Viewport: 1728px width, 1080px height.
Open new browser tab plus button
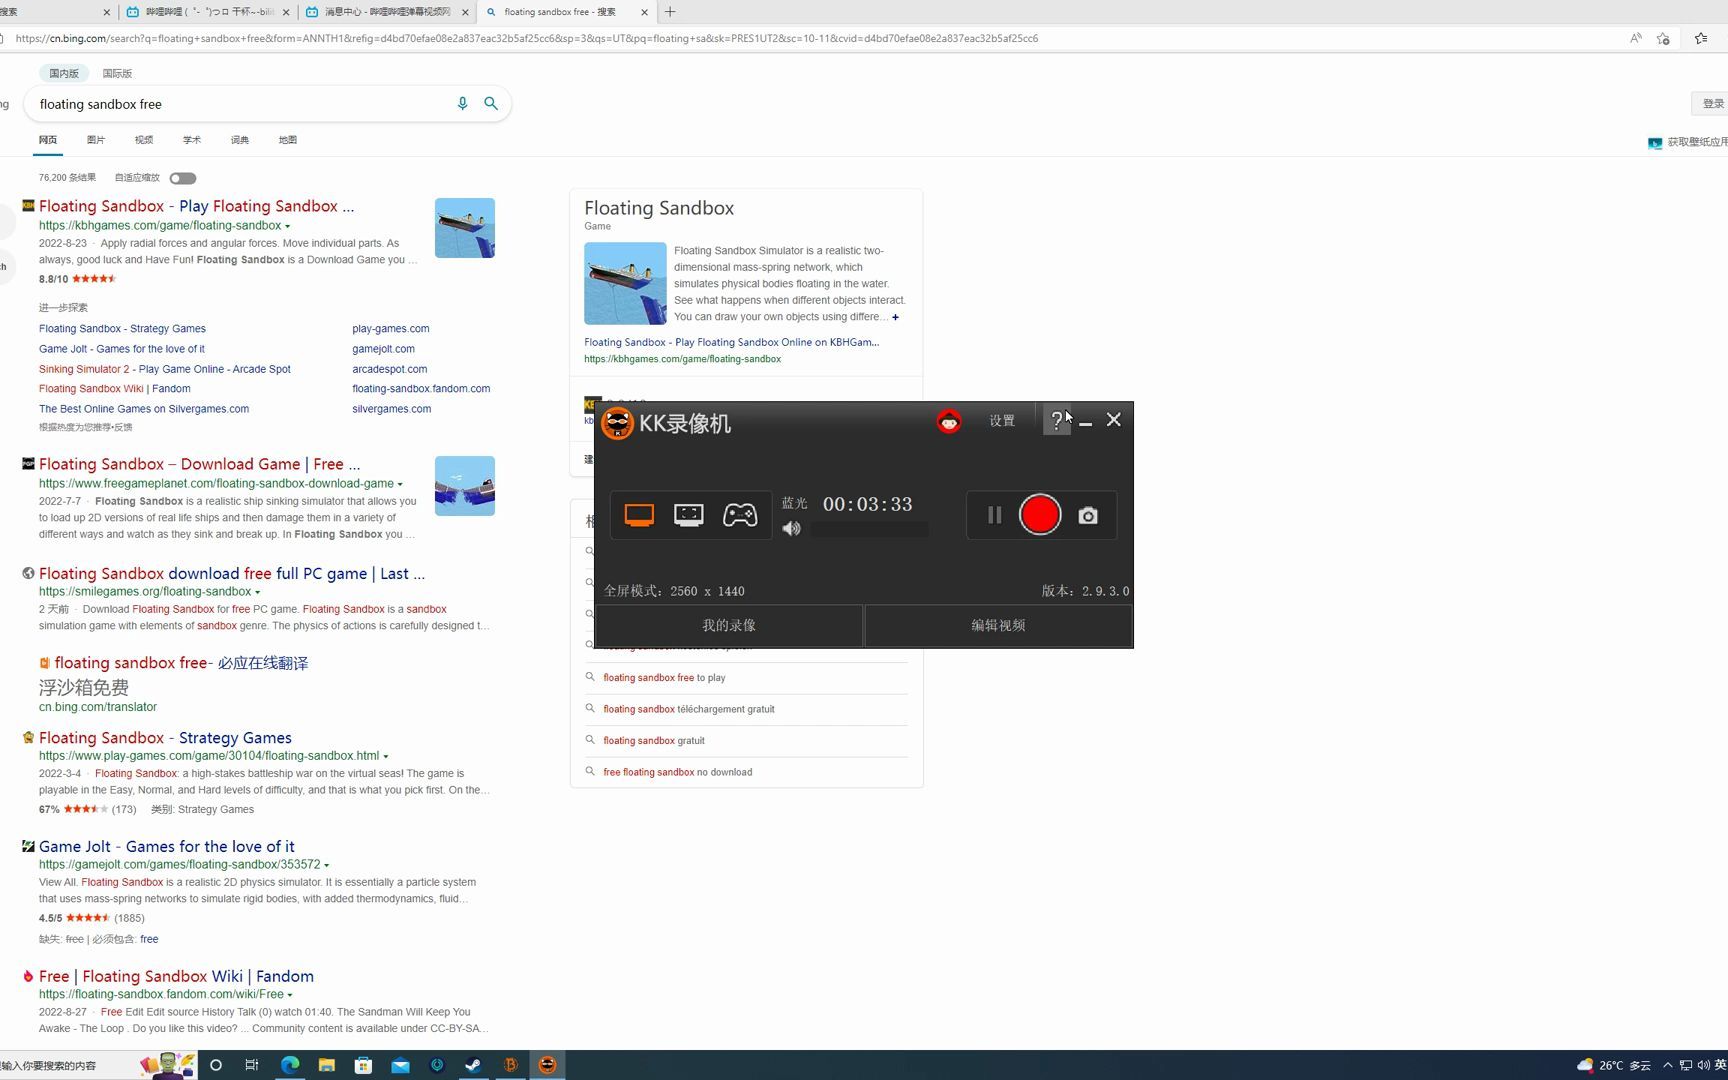click(x=670, y=12)
